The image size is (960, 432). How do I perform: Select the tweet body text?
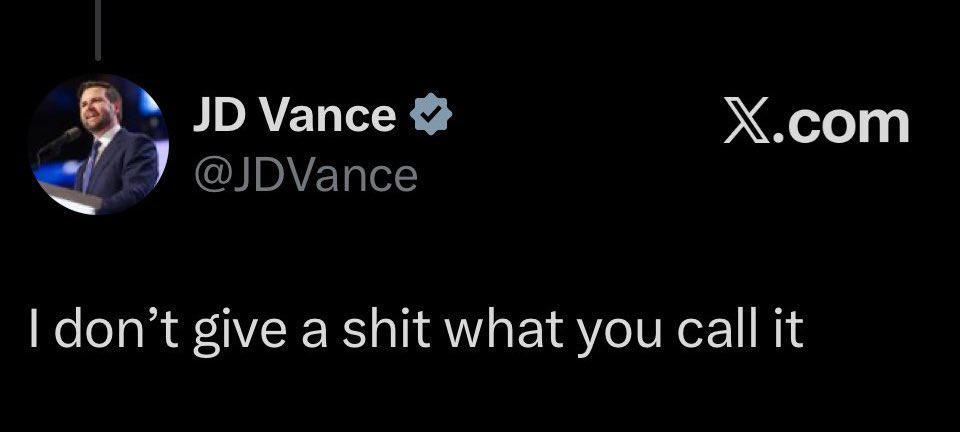[x=416, y=332]
